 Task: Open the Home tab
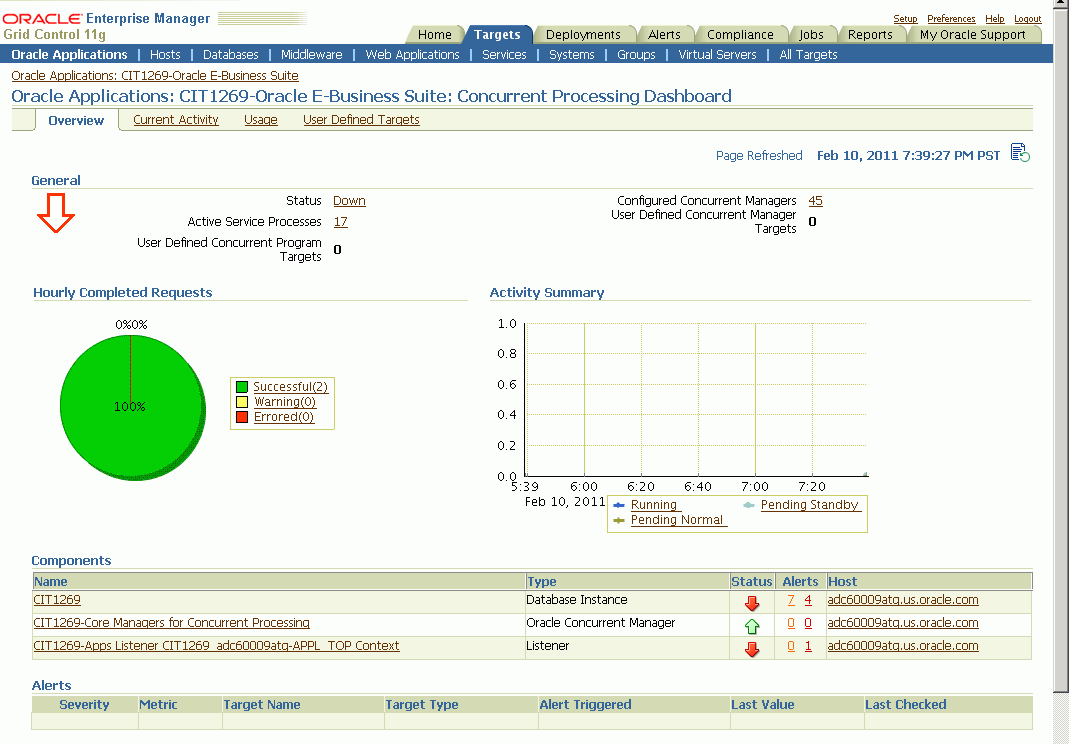[x=434, y=35]
